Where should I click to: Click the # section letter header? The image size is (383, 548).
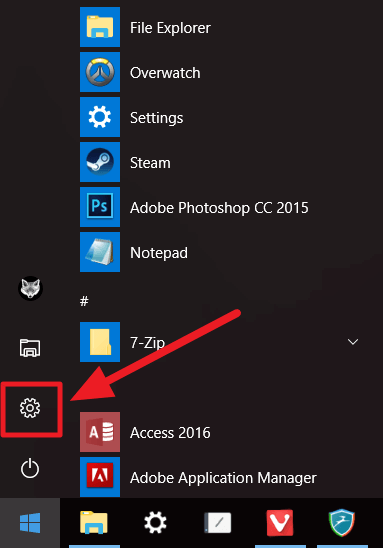tap(84, 301)
